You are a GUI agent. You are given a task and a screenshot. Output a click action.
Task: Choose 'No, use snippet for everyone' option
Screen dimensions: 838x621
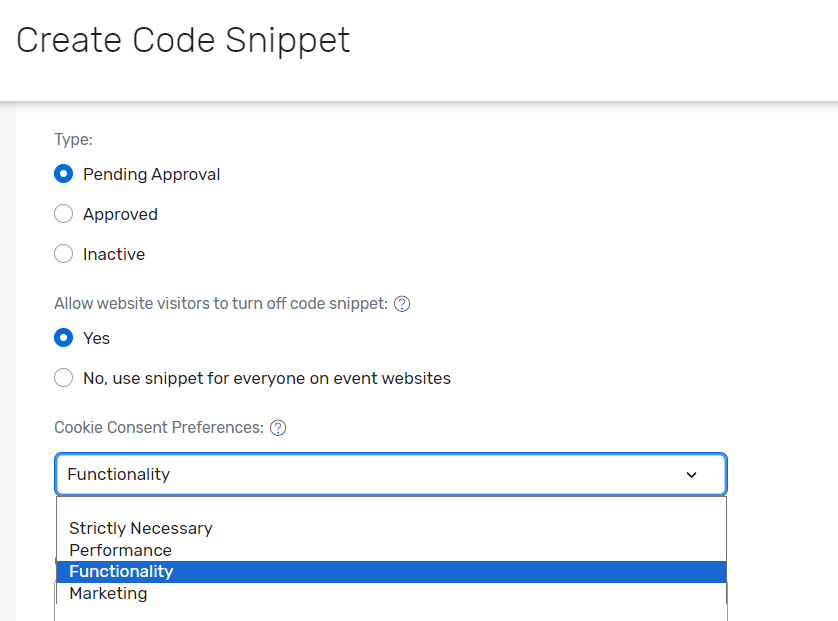[64, 378]
